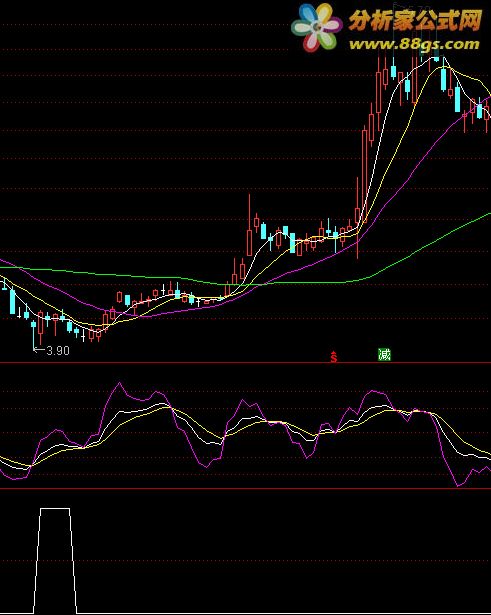Viewport: 491px width, 615px height.
Task: Click the red S sell signal marker
Action: 334,357
